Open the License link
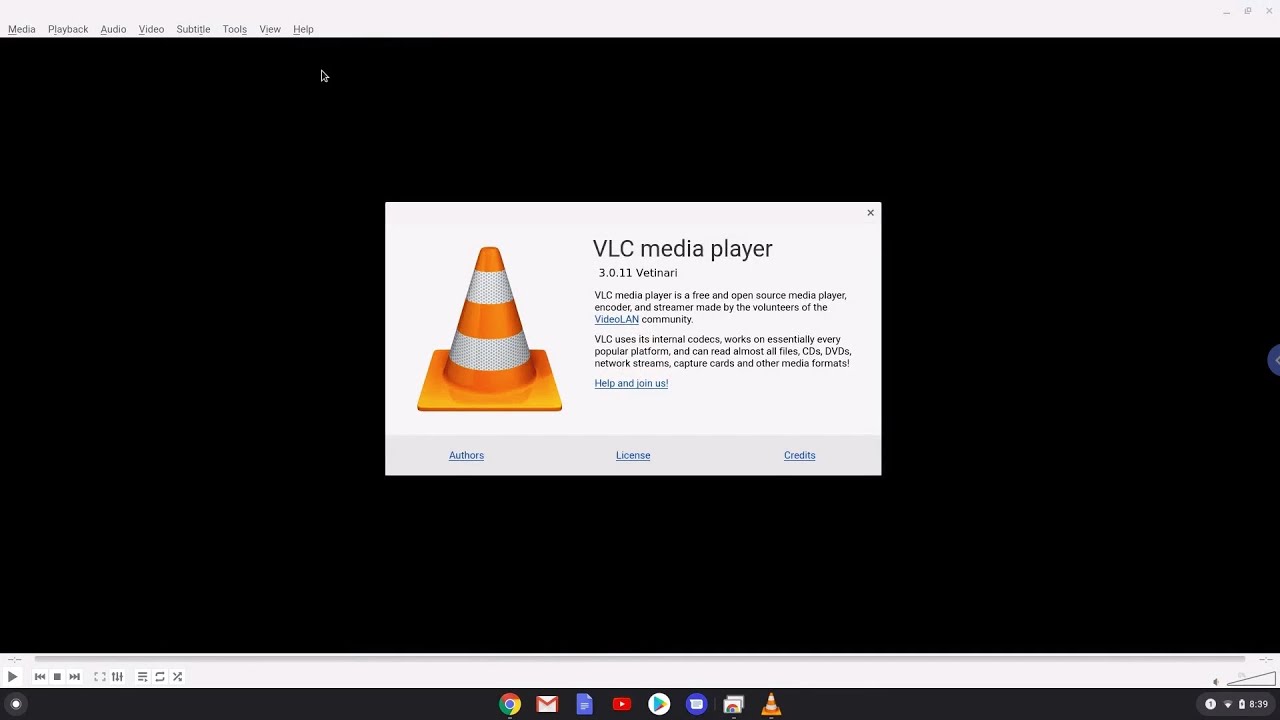The image size is (1280, 720). pyautogui.click(x=633, y=455)
